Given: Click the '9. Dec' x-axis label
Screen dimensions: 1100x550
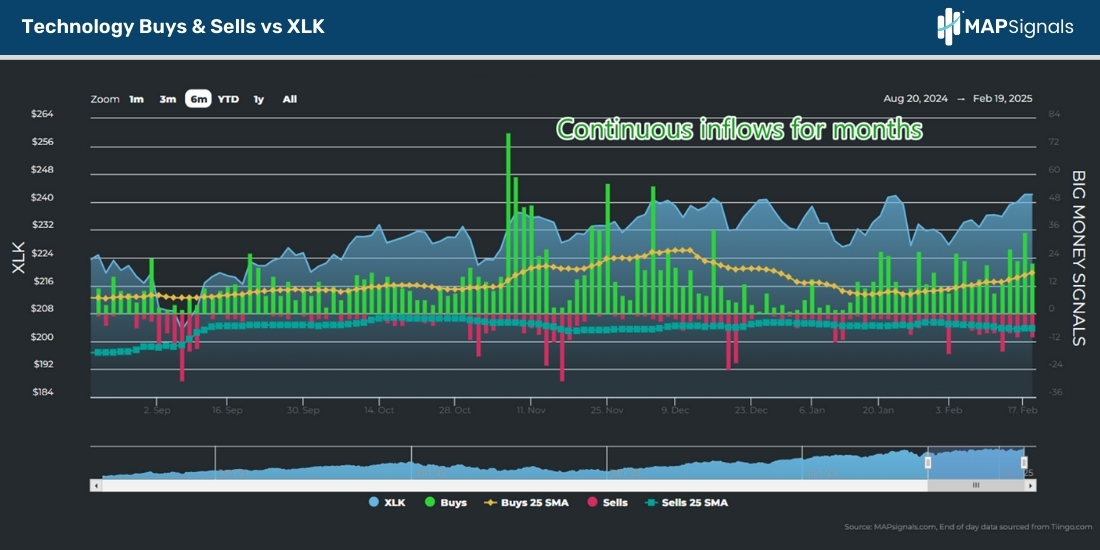Looking at the screenshot, I should (673, 409).
